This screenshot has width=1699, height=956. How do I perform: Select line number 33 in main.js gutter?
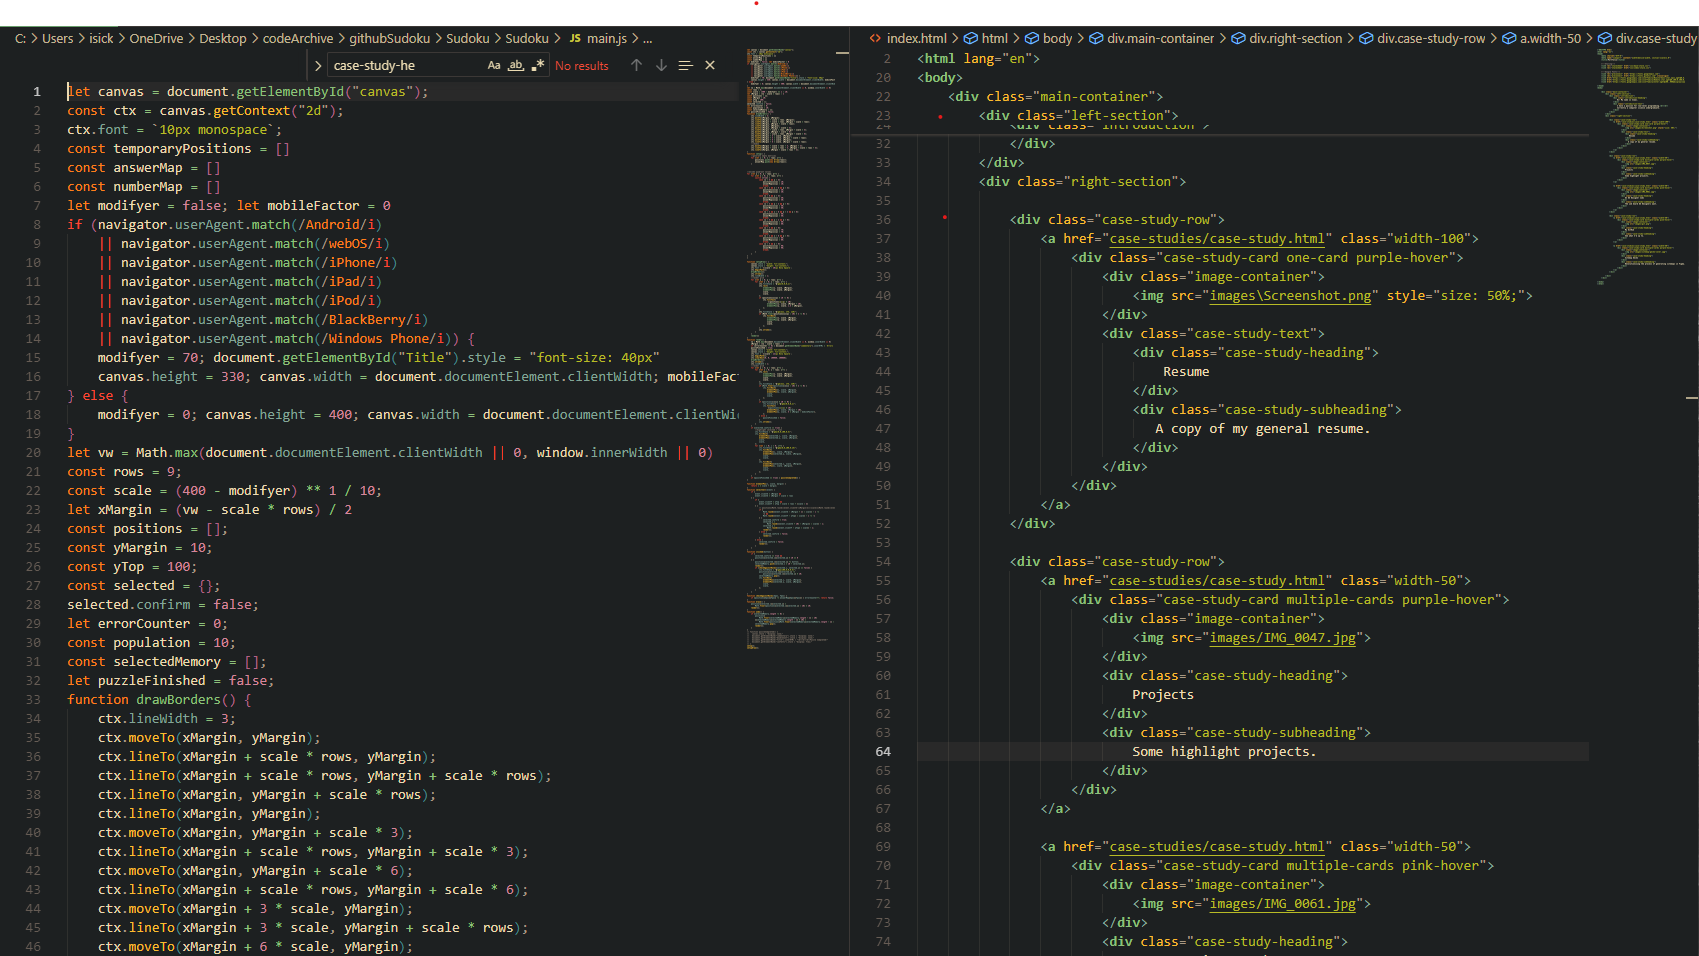33,699
